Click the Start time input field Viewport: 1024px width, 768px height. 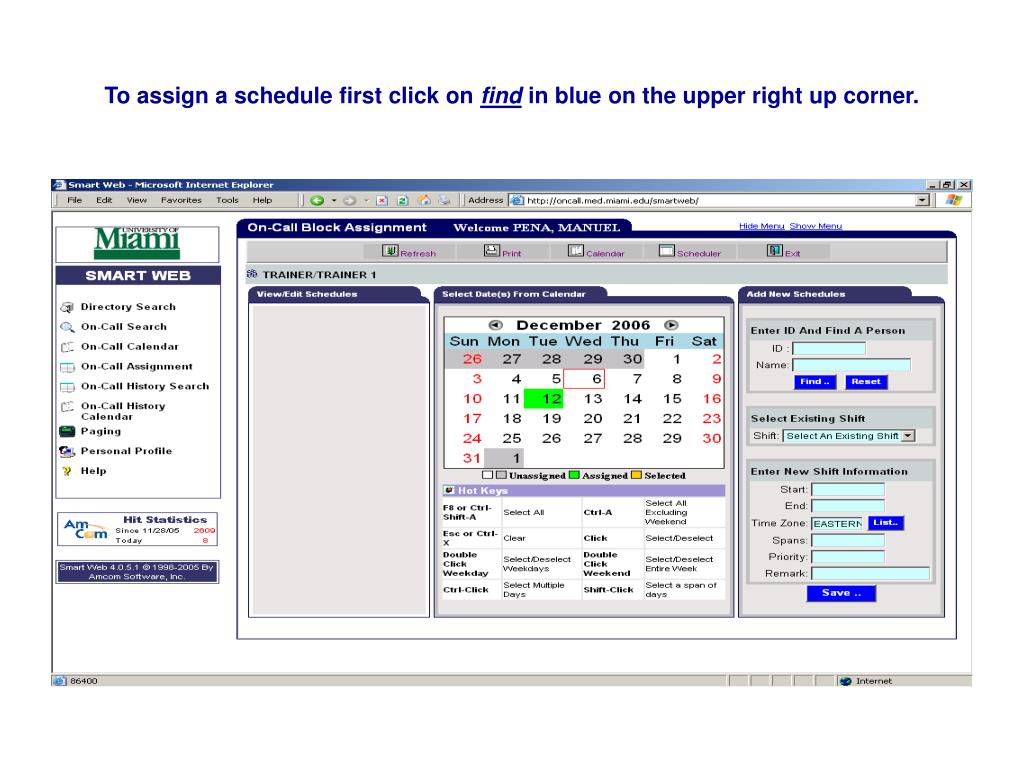(x=848, y=490)
